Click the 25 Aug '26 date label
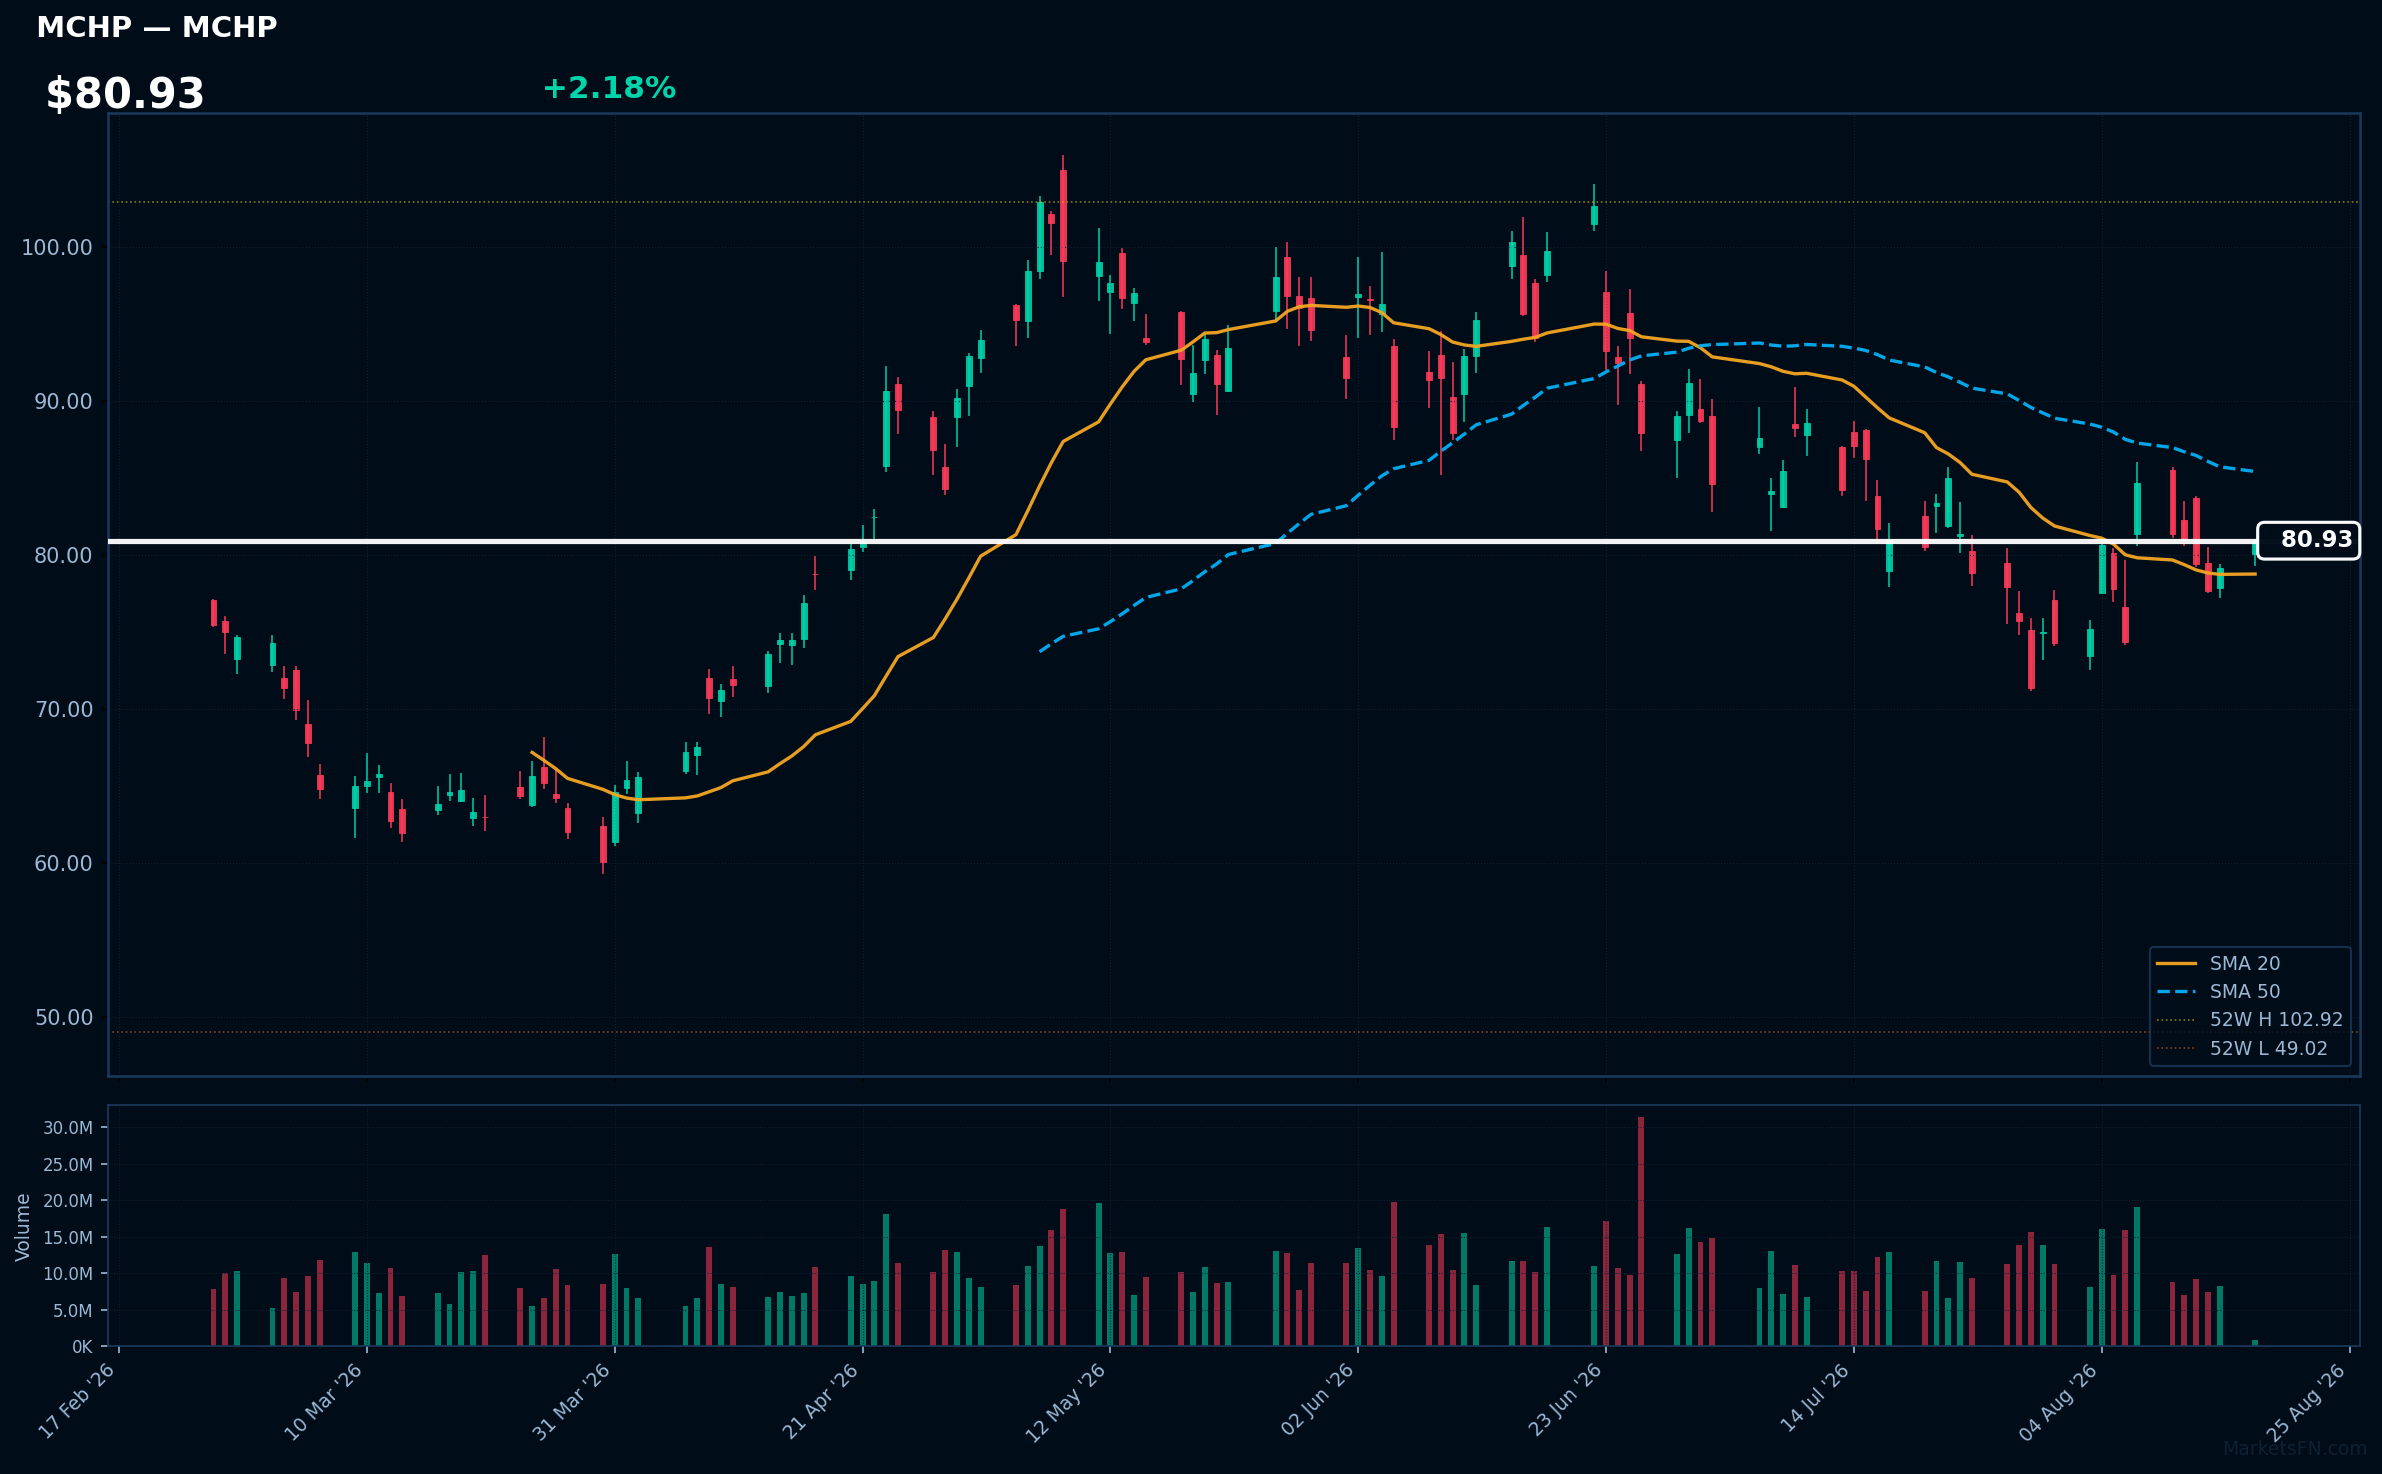The image size is (2382, 1474). pyautogui.click(x=2306, y=1402)
